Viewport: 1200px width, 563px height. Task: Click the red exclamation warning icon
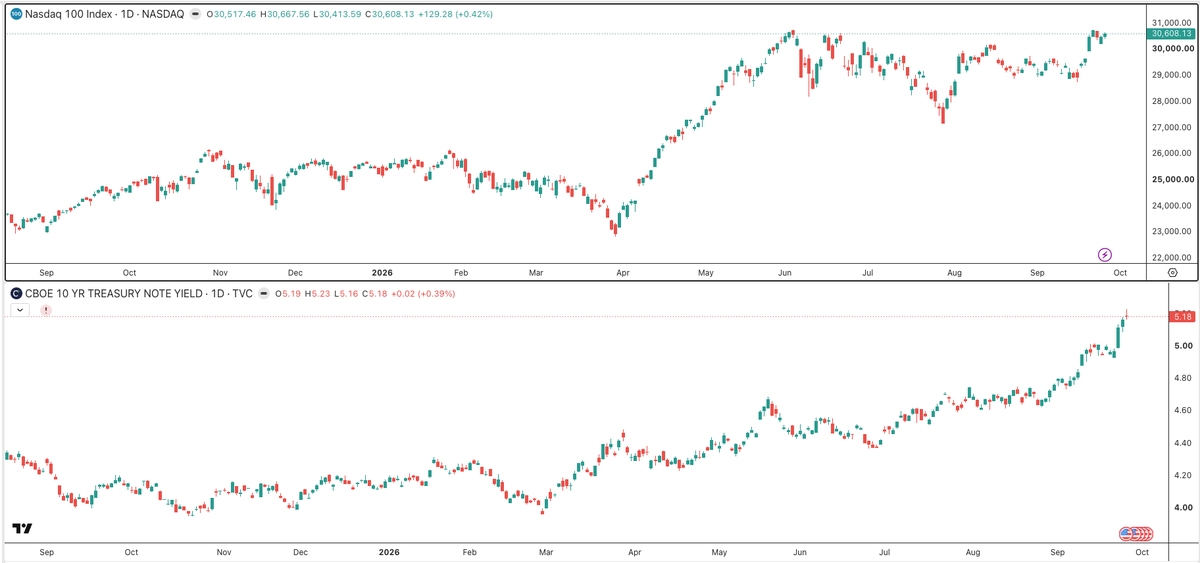coord(46,311)
